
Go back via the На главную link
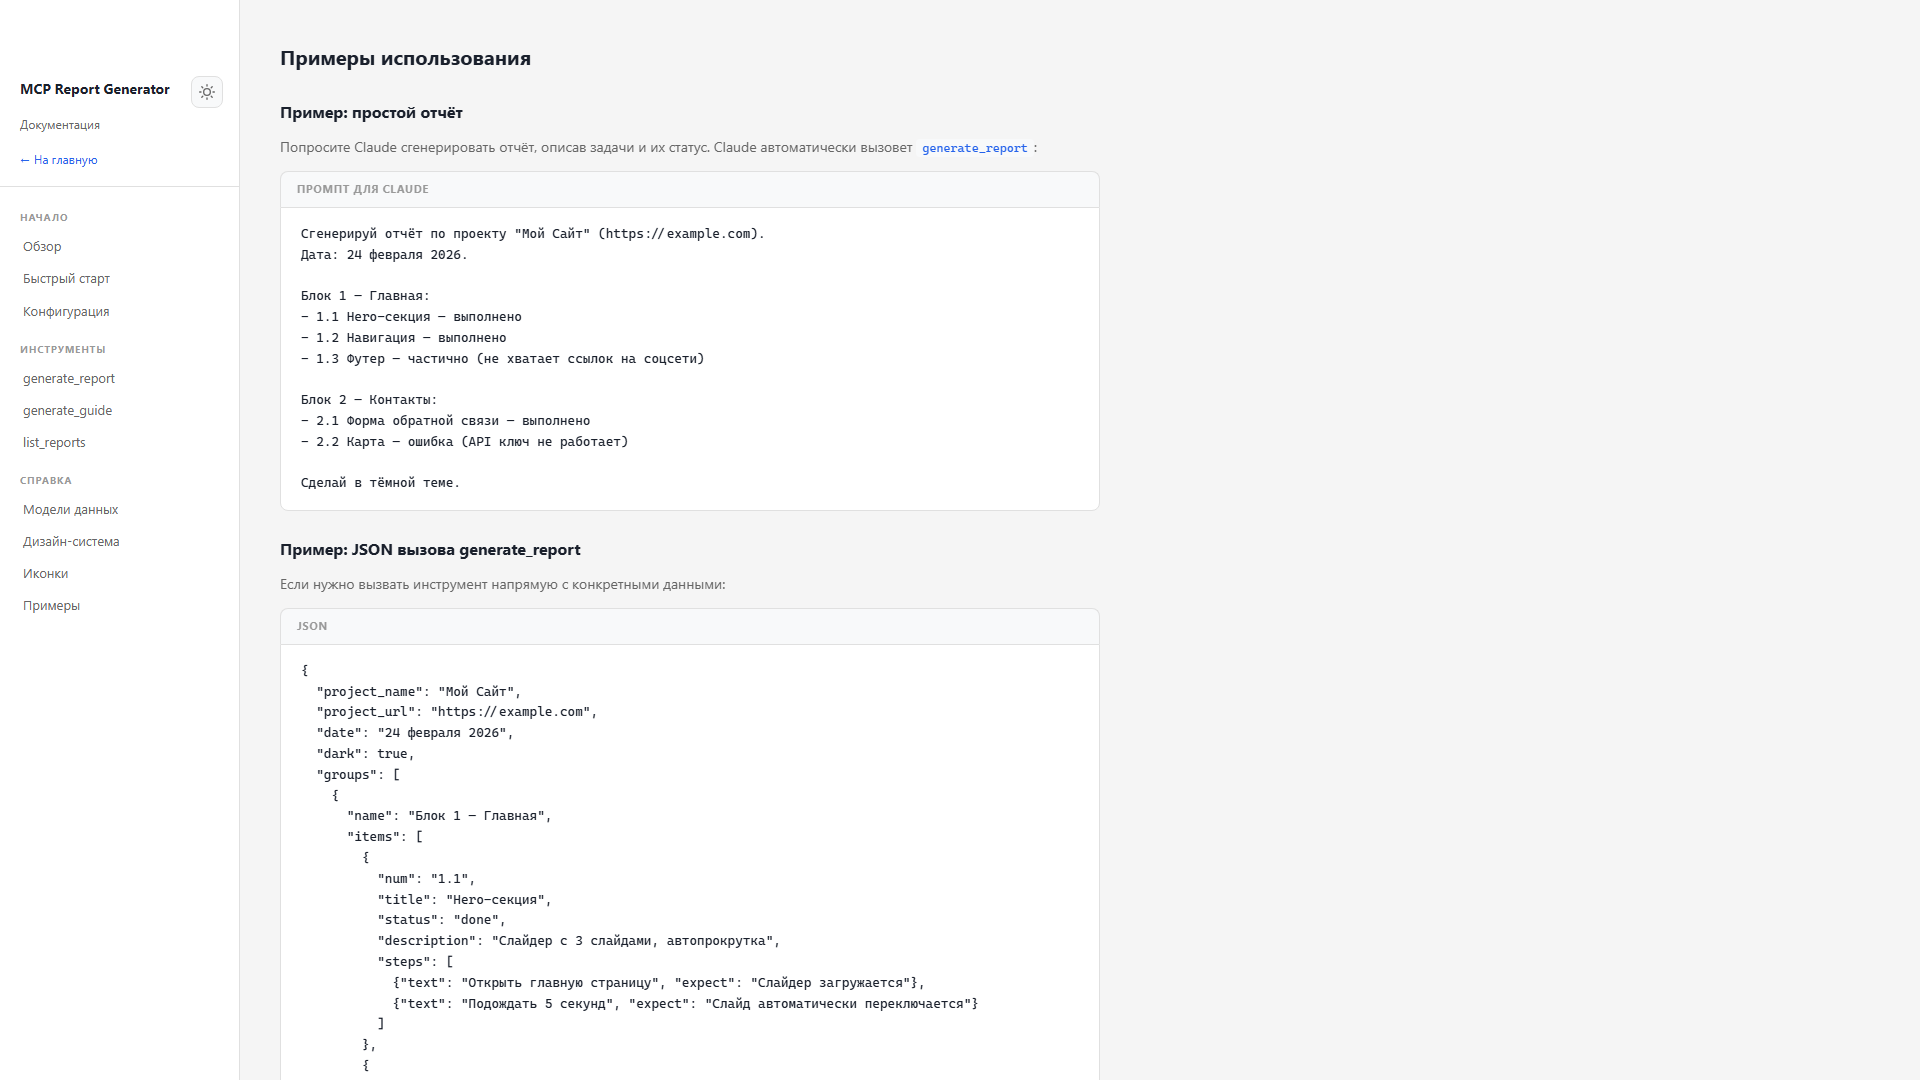[x=59, y=160]
